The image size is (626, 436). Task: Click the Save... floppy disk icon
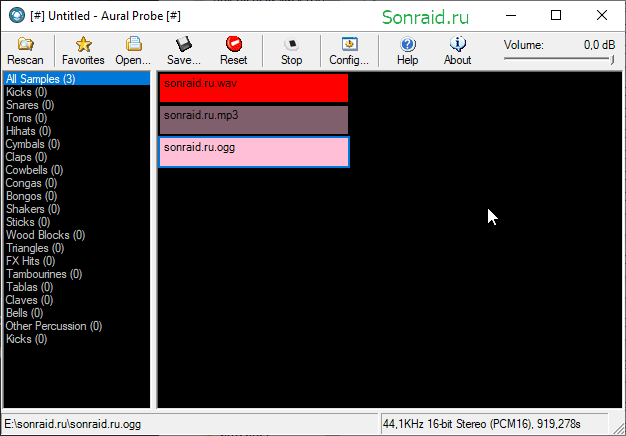click(x=184, y=44)
